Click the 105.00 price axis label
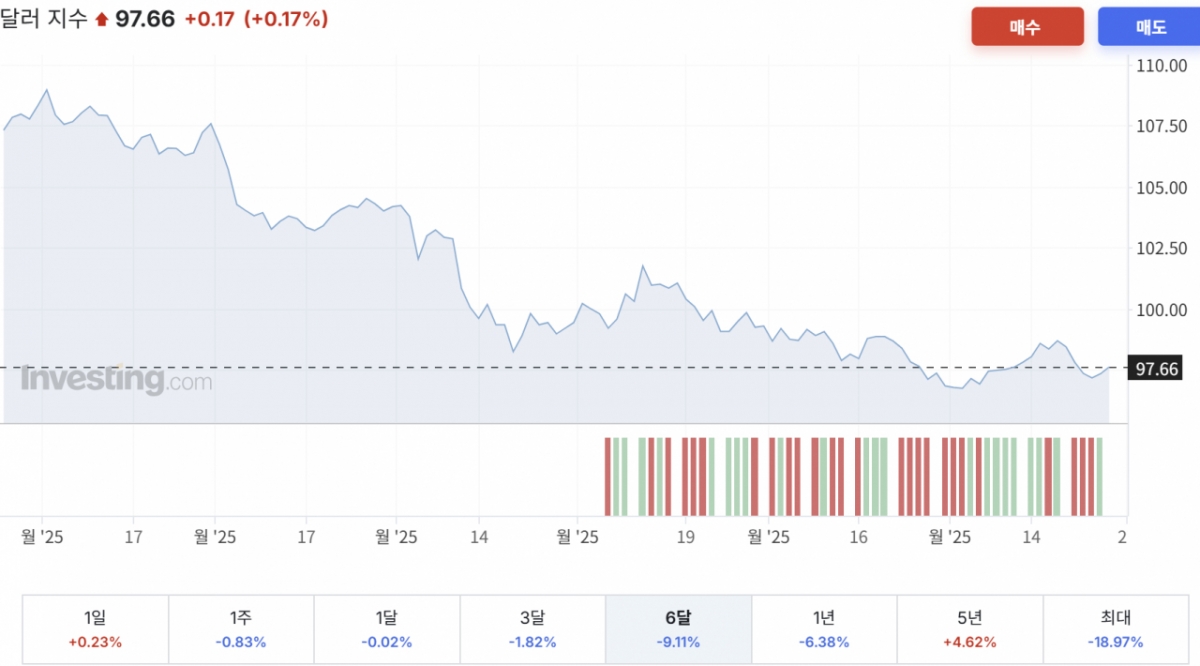The height and width of the screenshot is (666, 1200). coord(1161,188)
